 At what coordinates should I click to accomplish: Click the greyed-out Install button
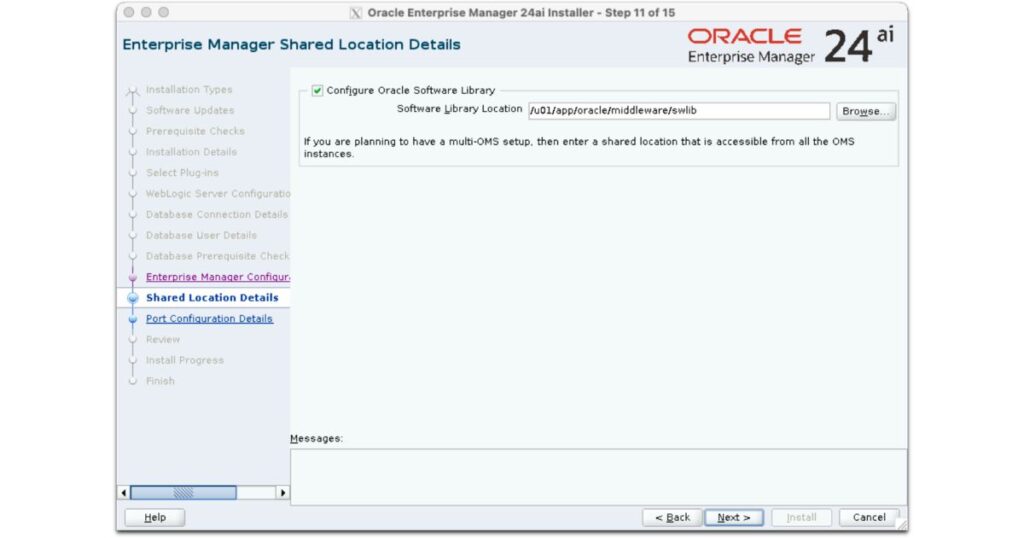point(801,517)
